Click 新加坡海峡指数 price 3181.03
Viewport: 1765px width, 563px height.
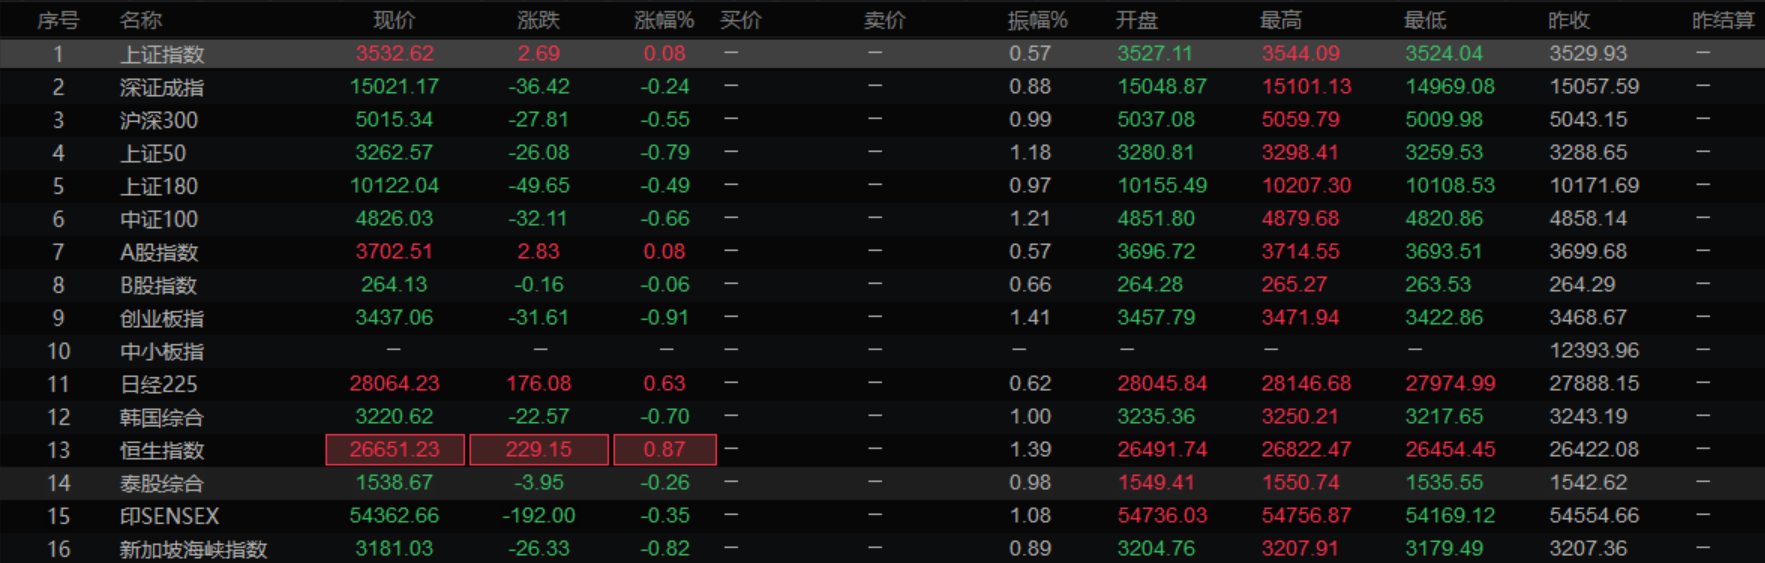click(394, 548)
